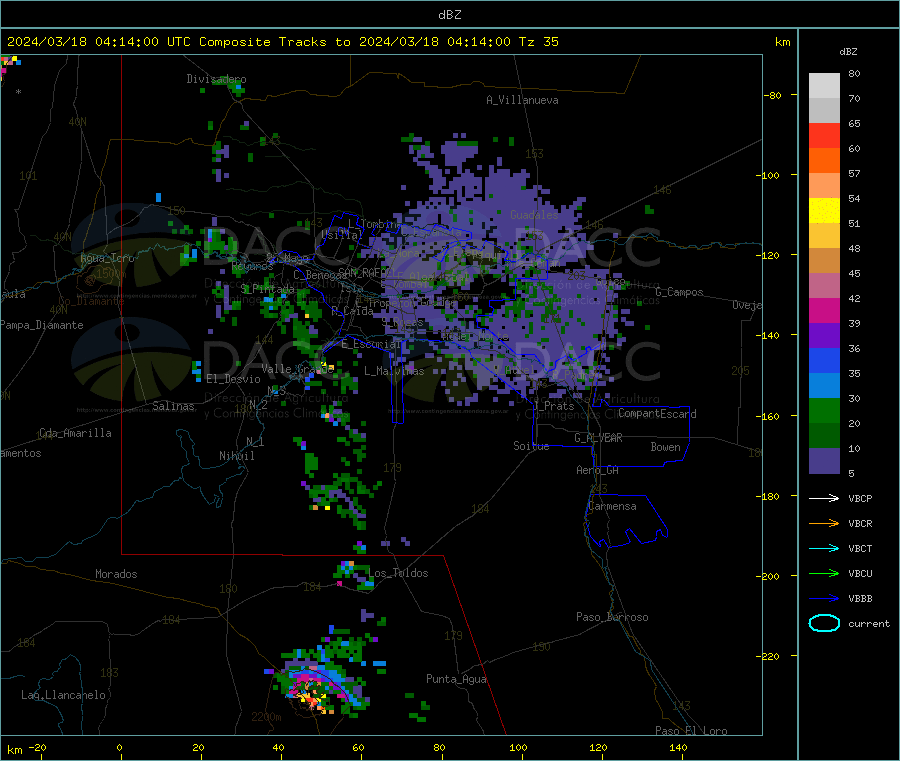The height and width of the screenshot is (761, 900).
Task: Click the 'G_ALVEAR' label
Action: point(598,438)
